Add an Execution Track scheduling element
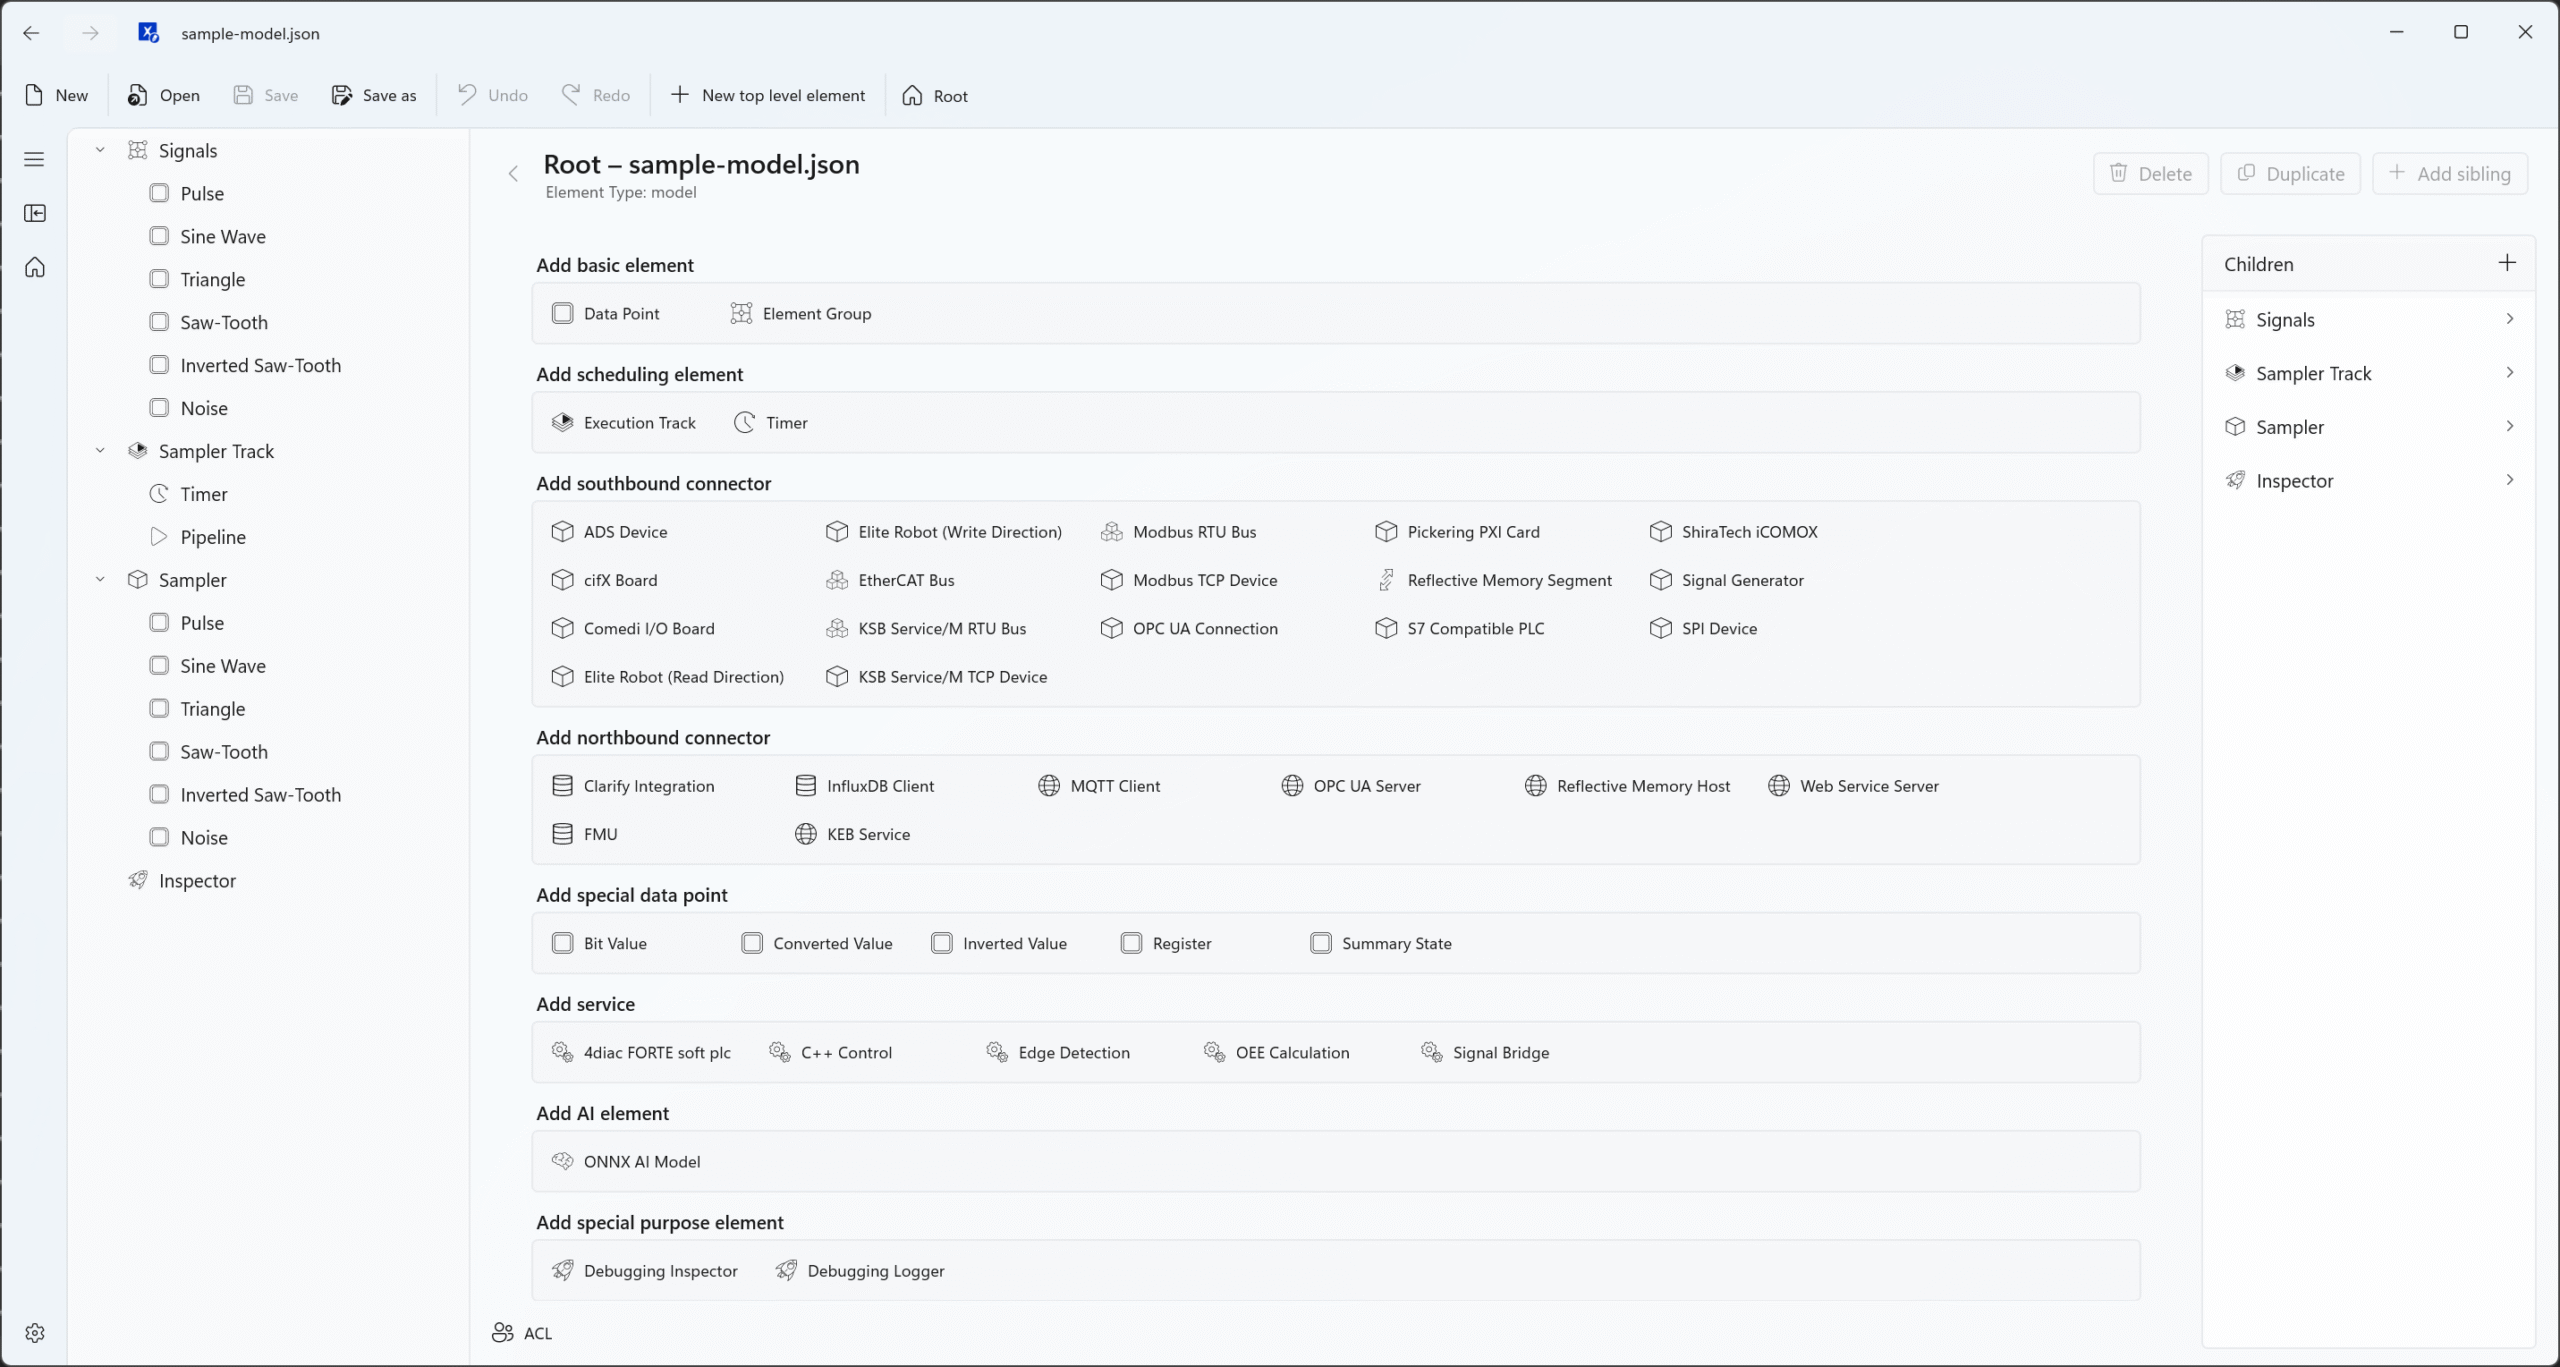The image size is (2560, 1367). [624, 423]
